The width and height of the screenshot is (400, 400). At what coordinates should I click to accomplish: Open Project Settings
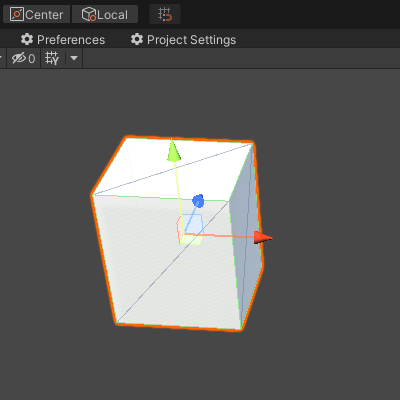coord(183,40)
